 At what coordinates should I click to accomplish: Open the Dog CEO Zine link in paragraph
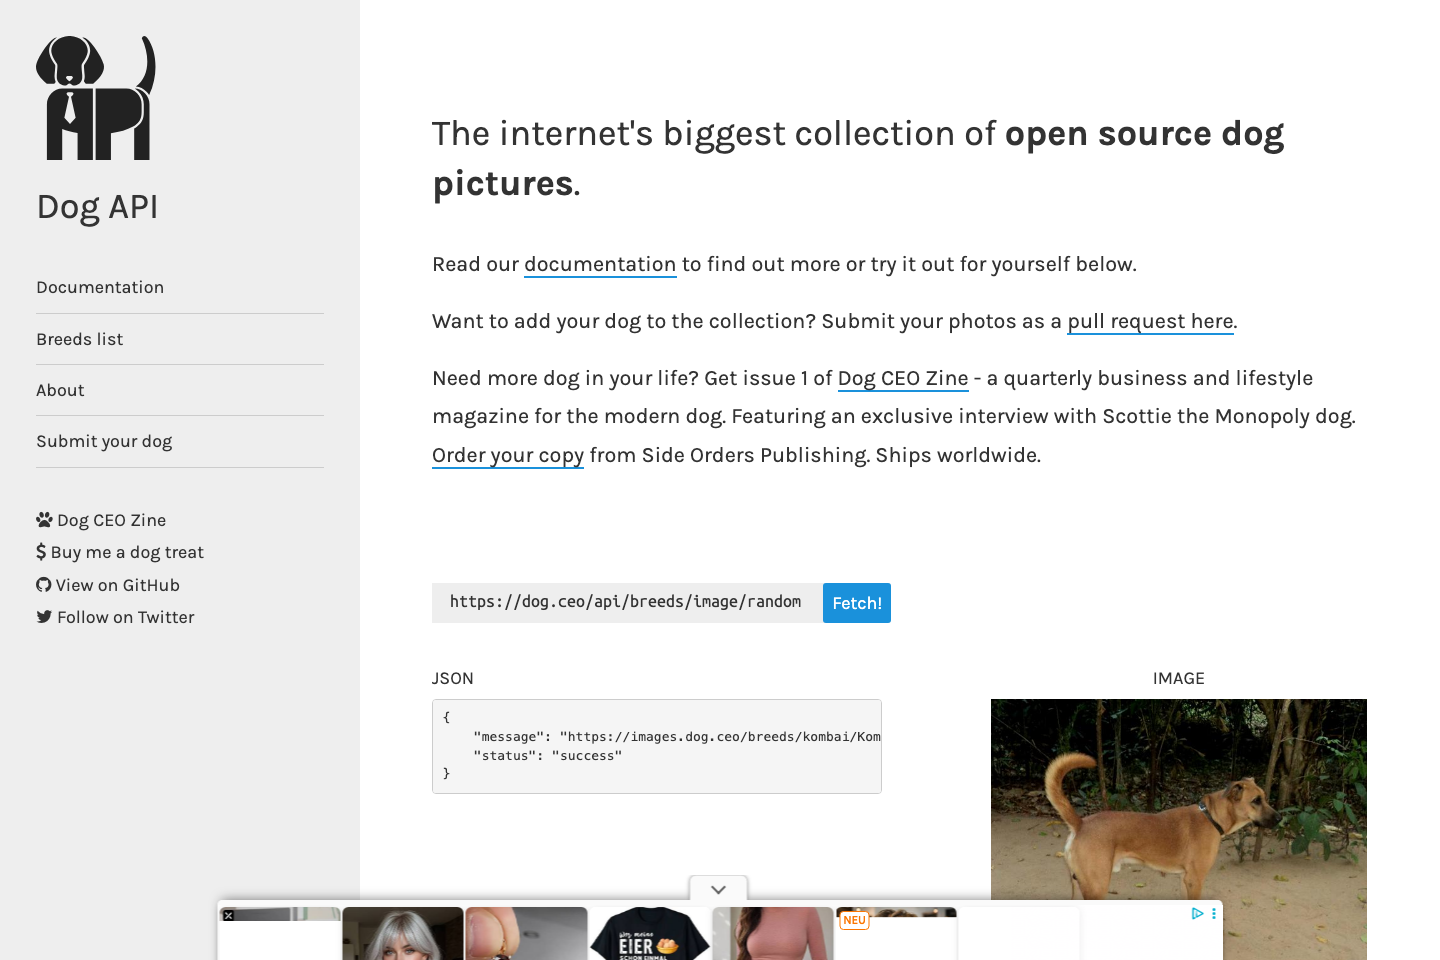[903, 378]
